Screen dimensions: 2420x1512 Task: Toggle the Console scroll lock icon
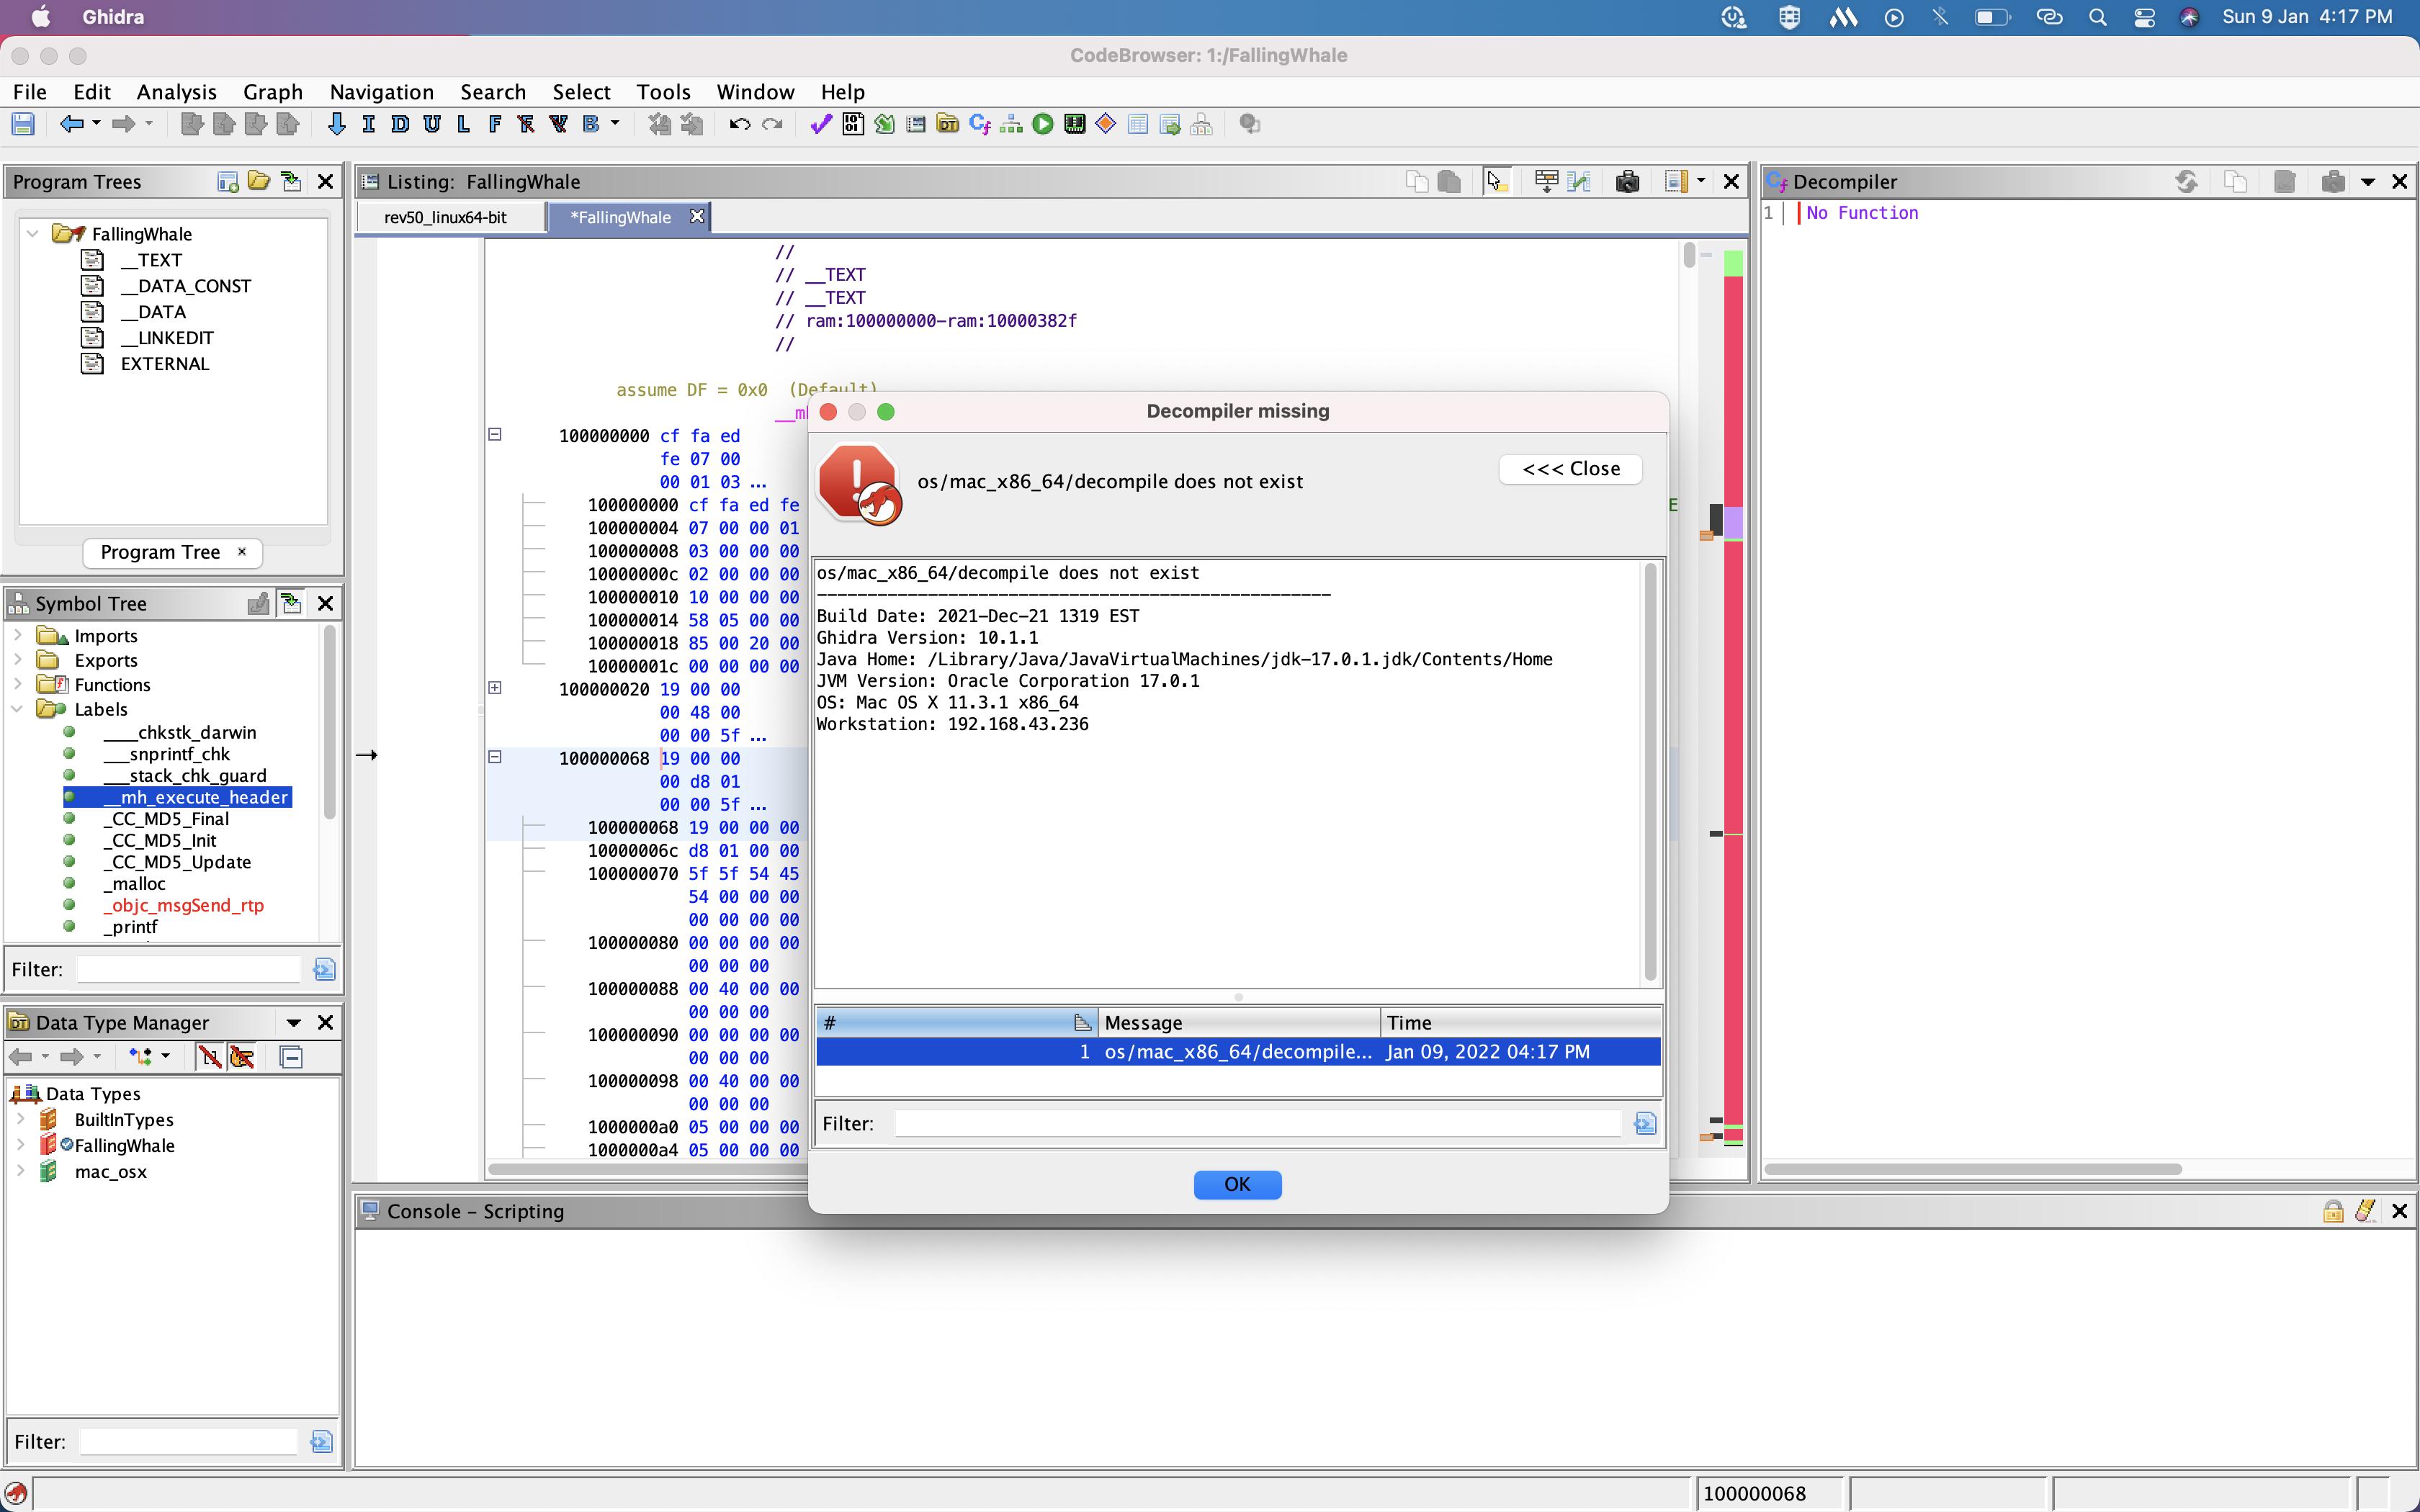pos(2333,1211)
